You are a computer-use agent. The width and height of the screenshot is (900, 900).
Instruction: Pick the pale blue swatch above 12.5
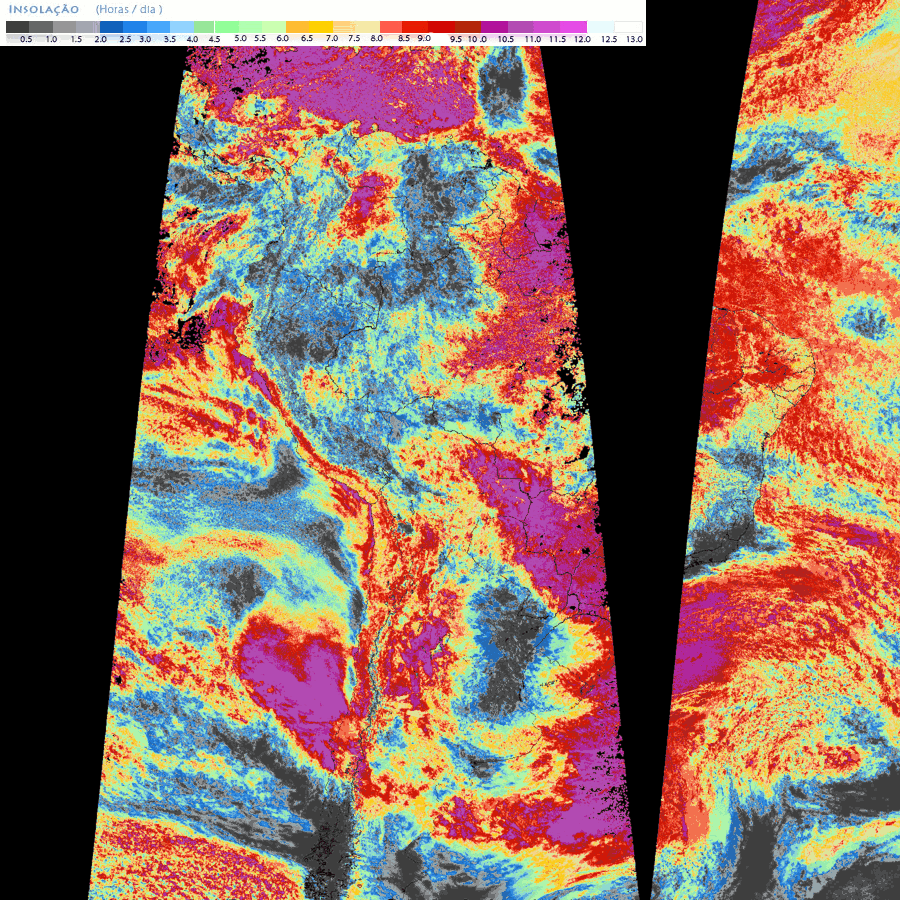[600, 27]
